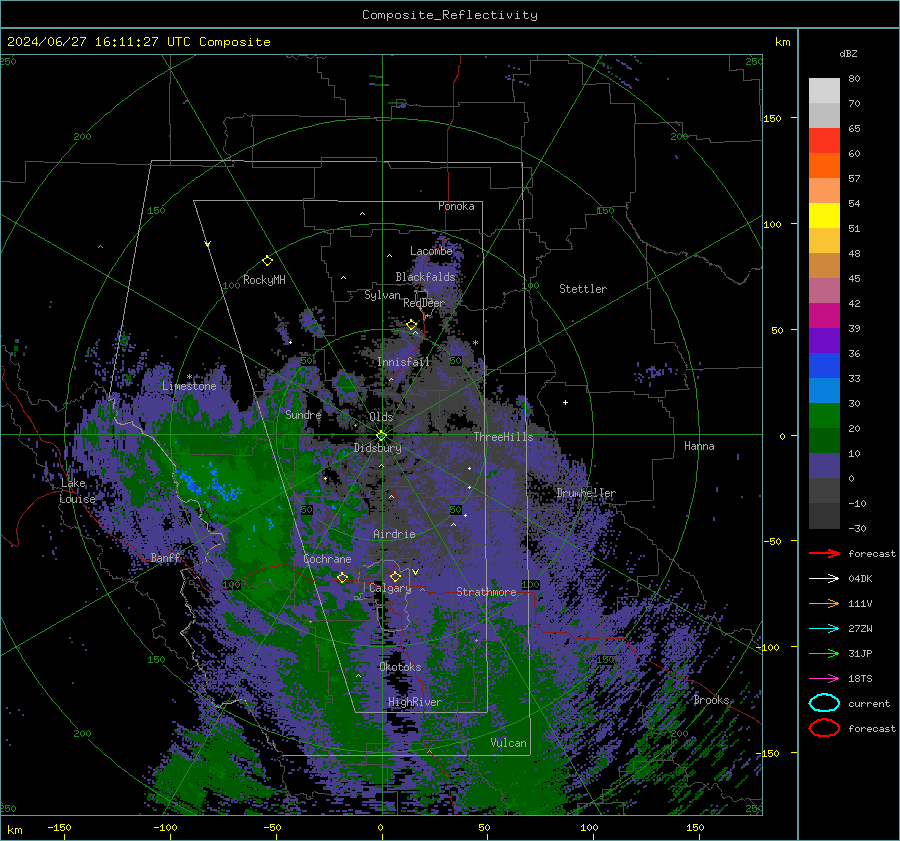900x841 pixels.
Task: Click the Banff label
Action: (x=165, y=557)
